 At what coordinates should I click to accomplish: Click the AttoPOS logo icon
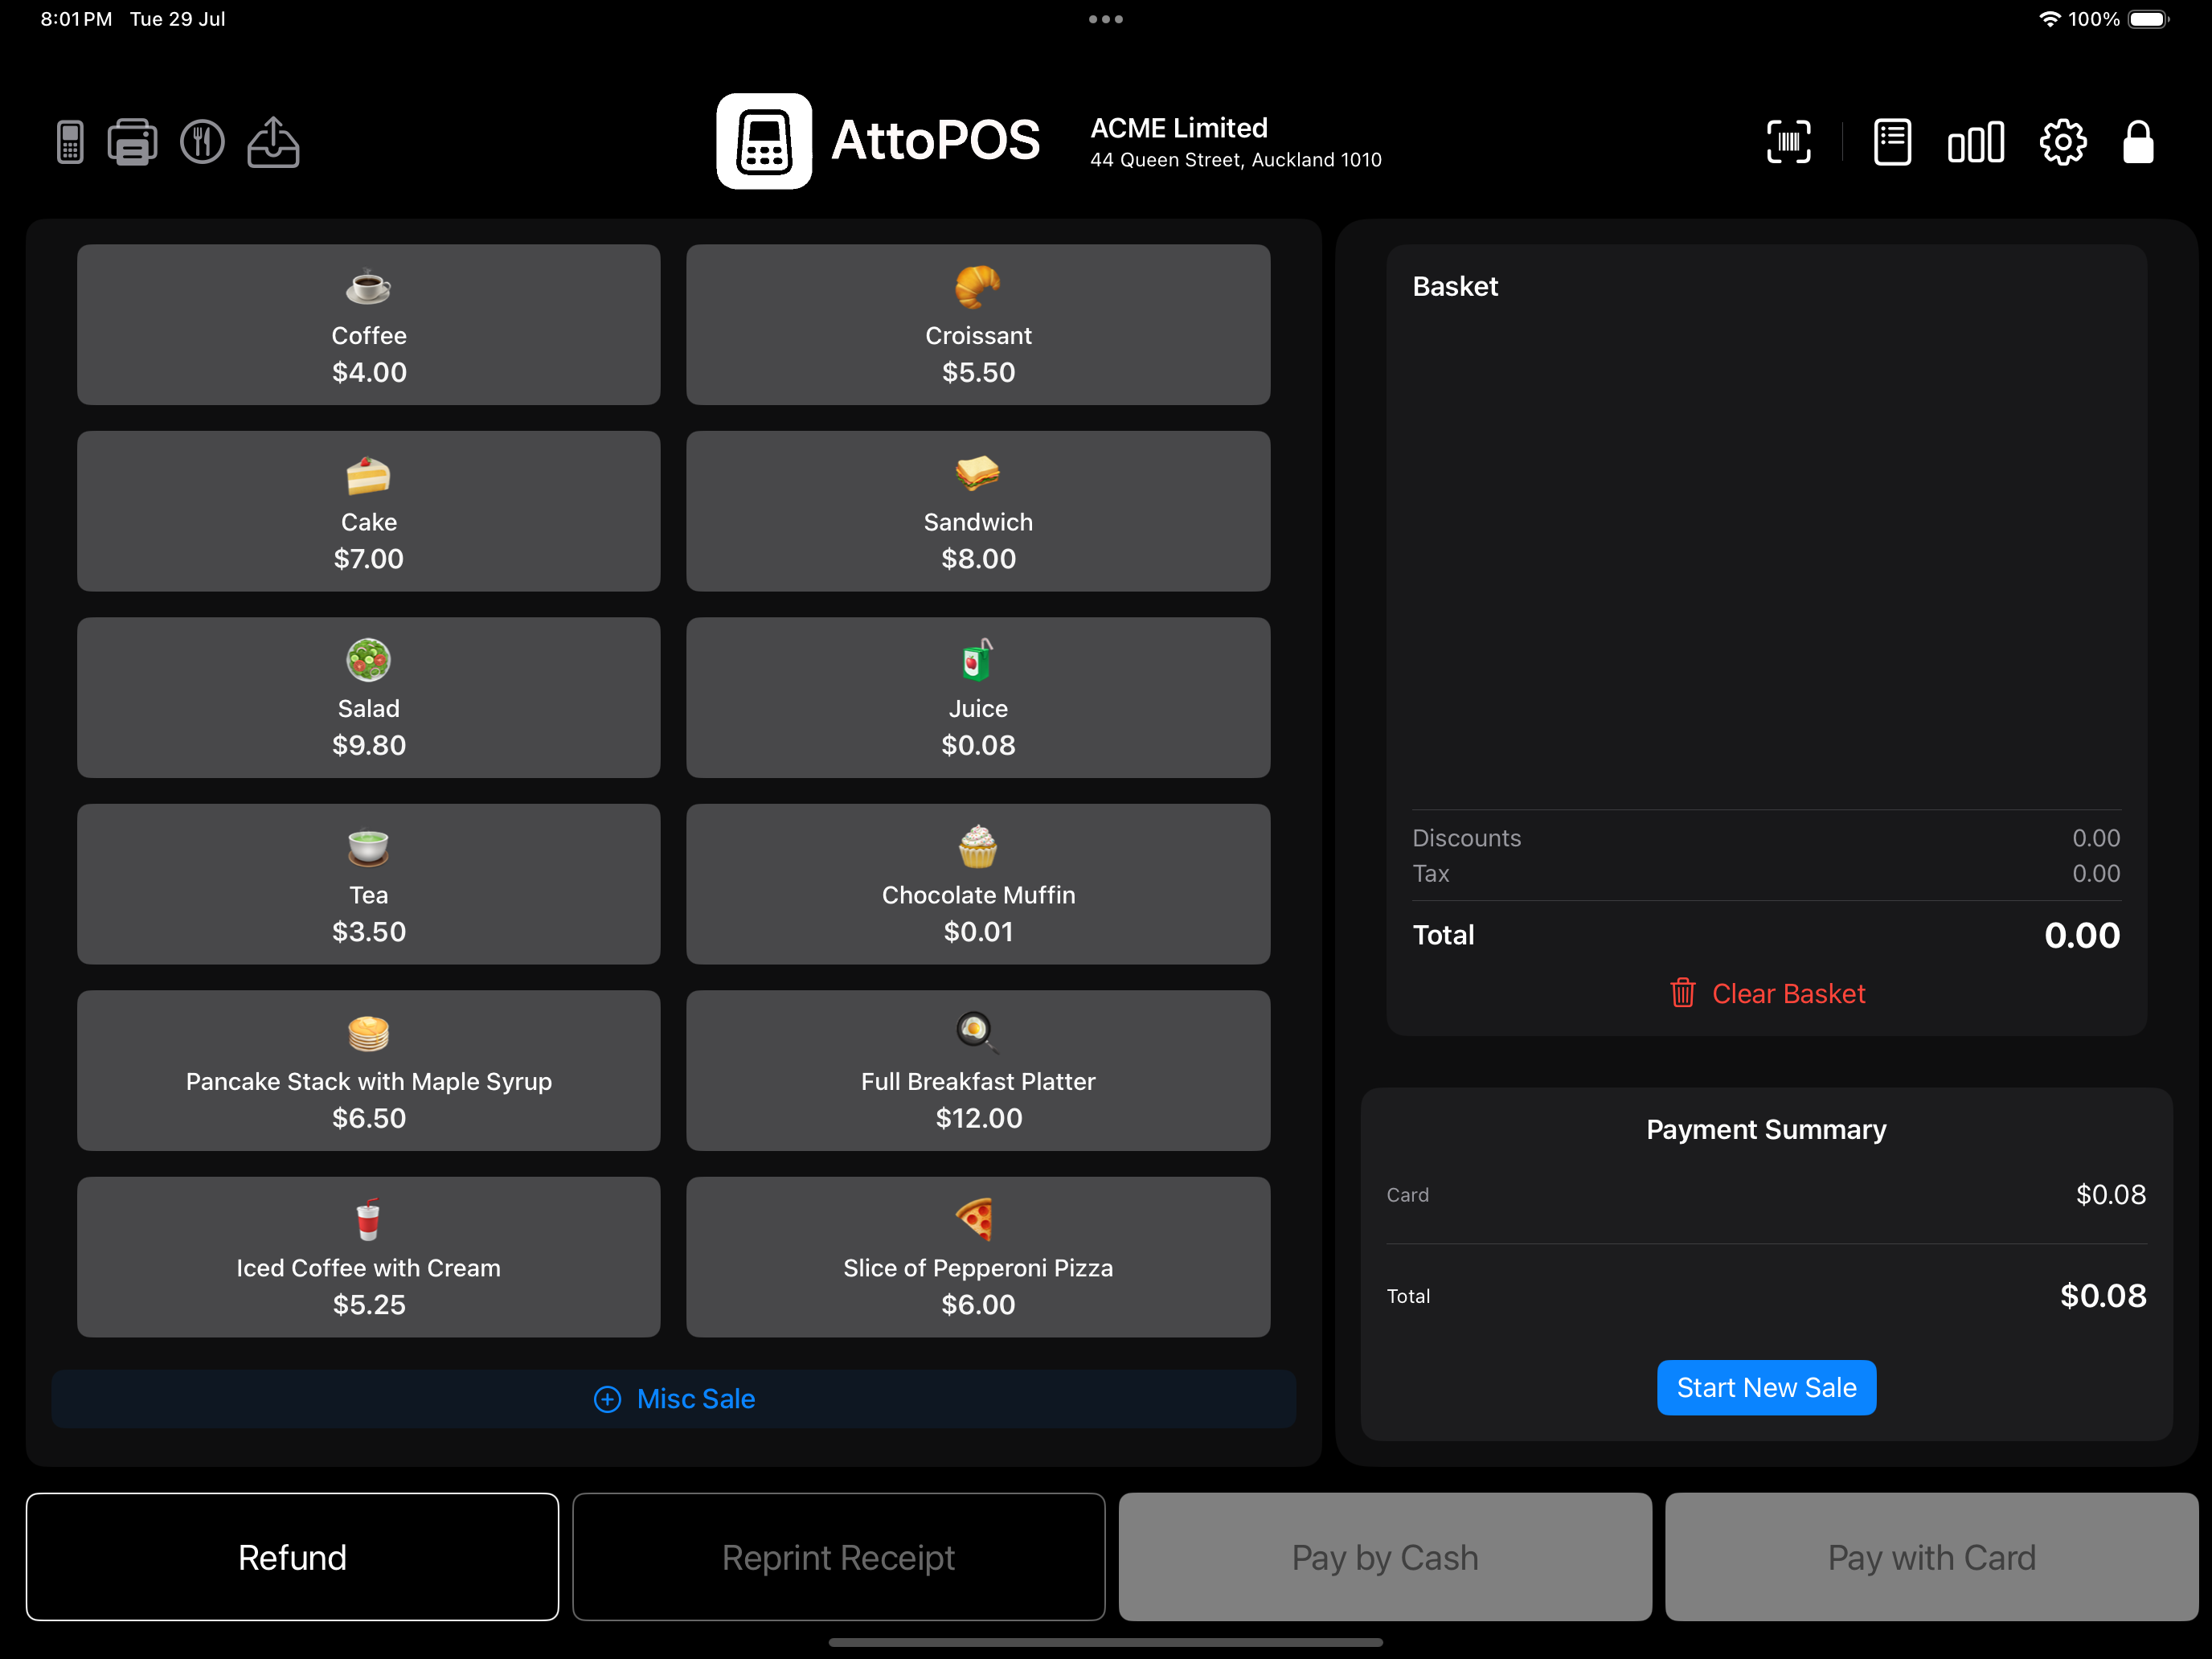764,141
